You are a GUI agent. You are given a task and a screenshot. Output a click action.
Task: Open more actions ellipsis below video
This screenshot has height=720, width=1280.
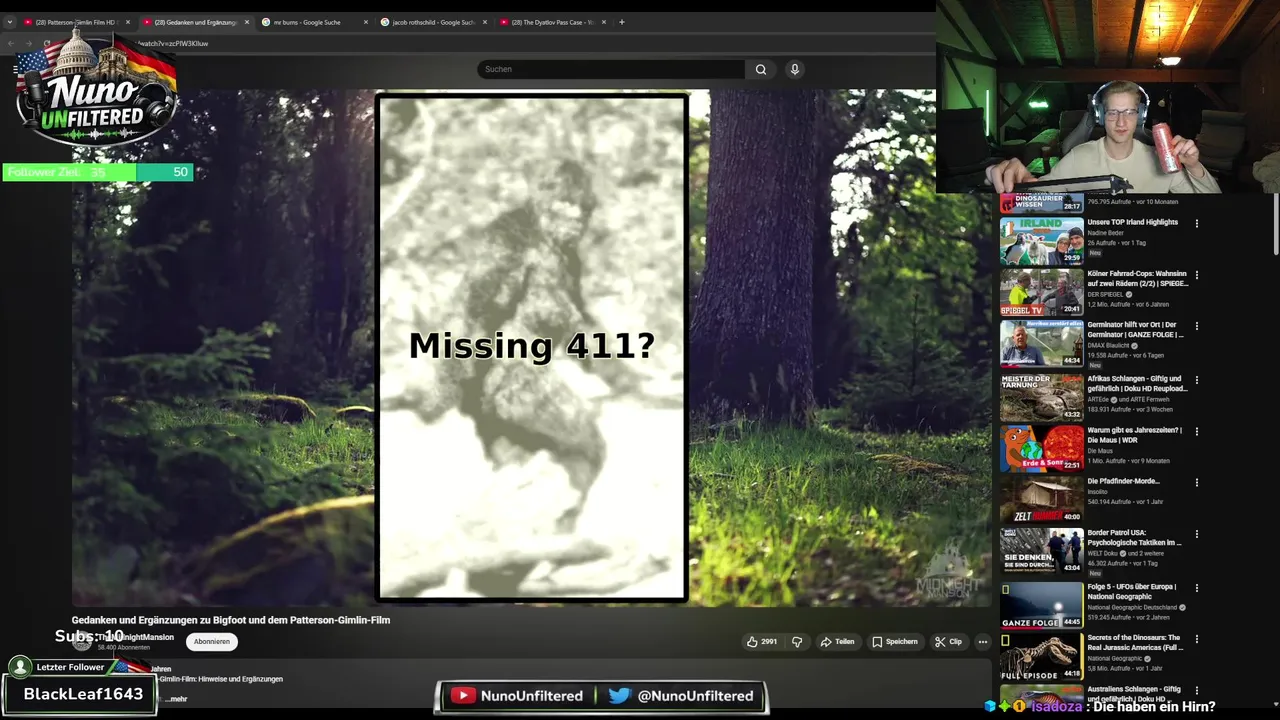coord(983,642)
